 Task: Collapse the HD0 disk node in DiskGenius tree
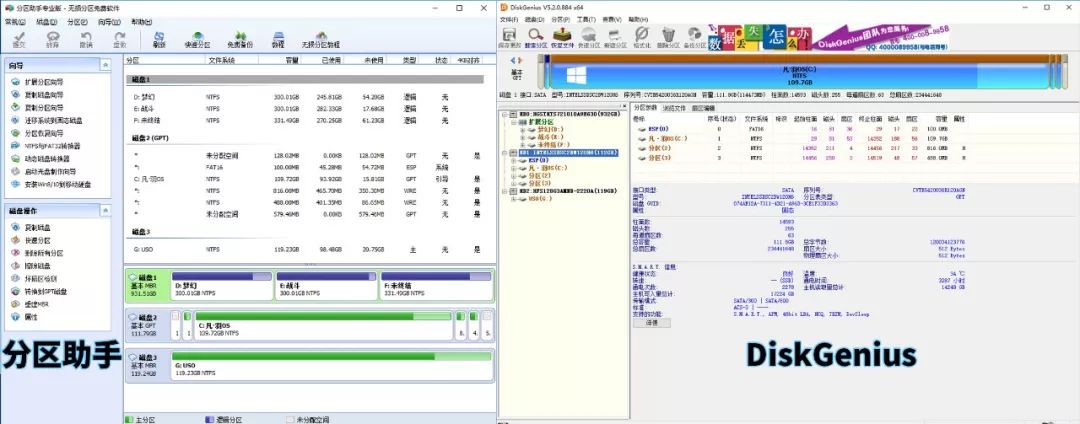504,114
